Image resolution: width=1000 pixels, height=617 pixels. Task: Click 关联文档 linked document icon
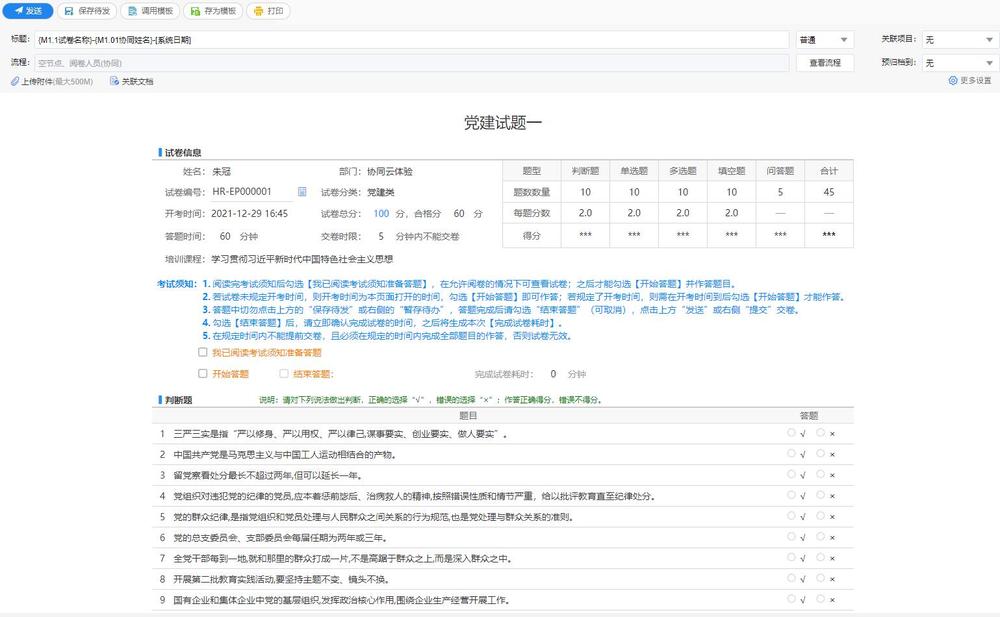coord(114,81)
